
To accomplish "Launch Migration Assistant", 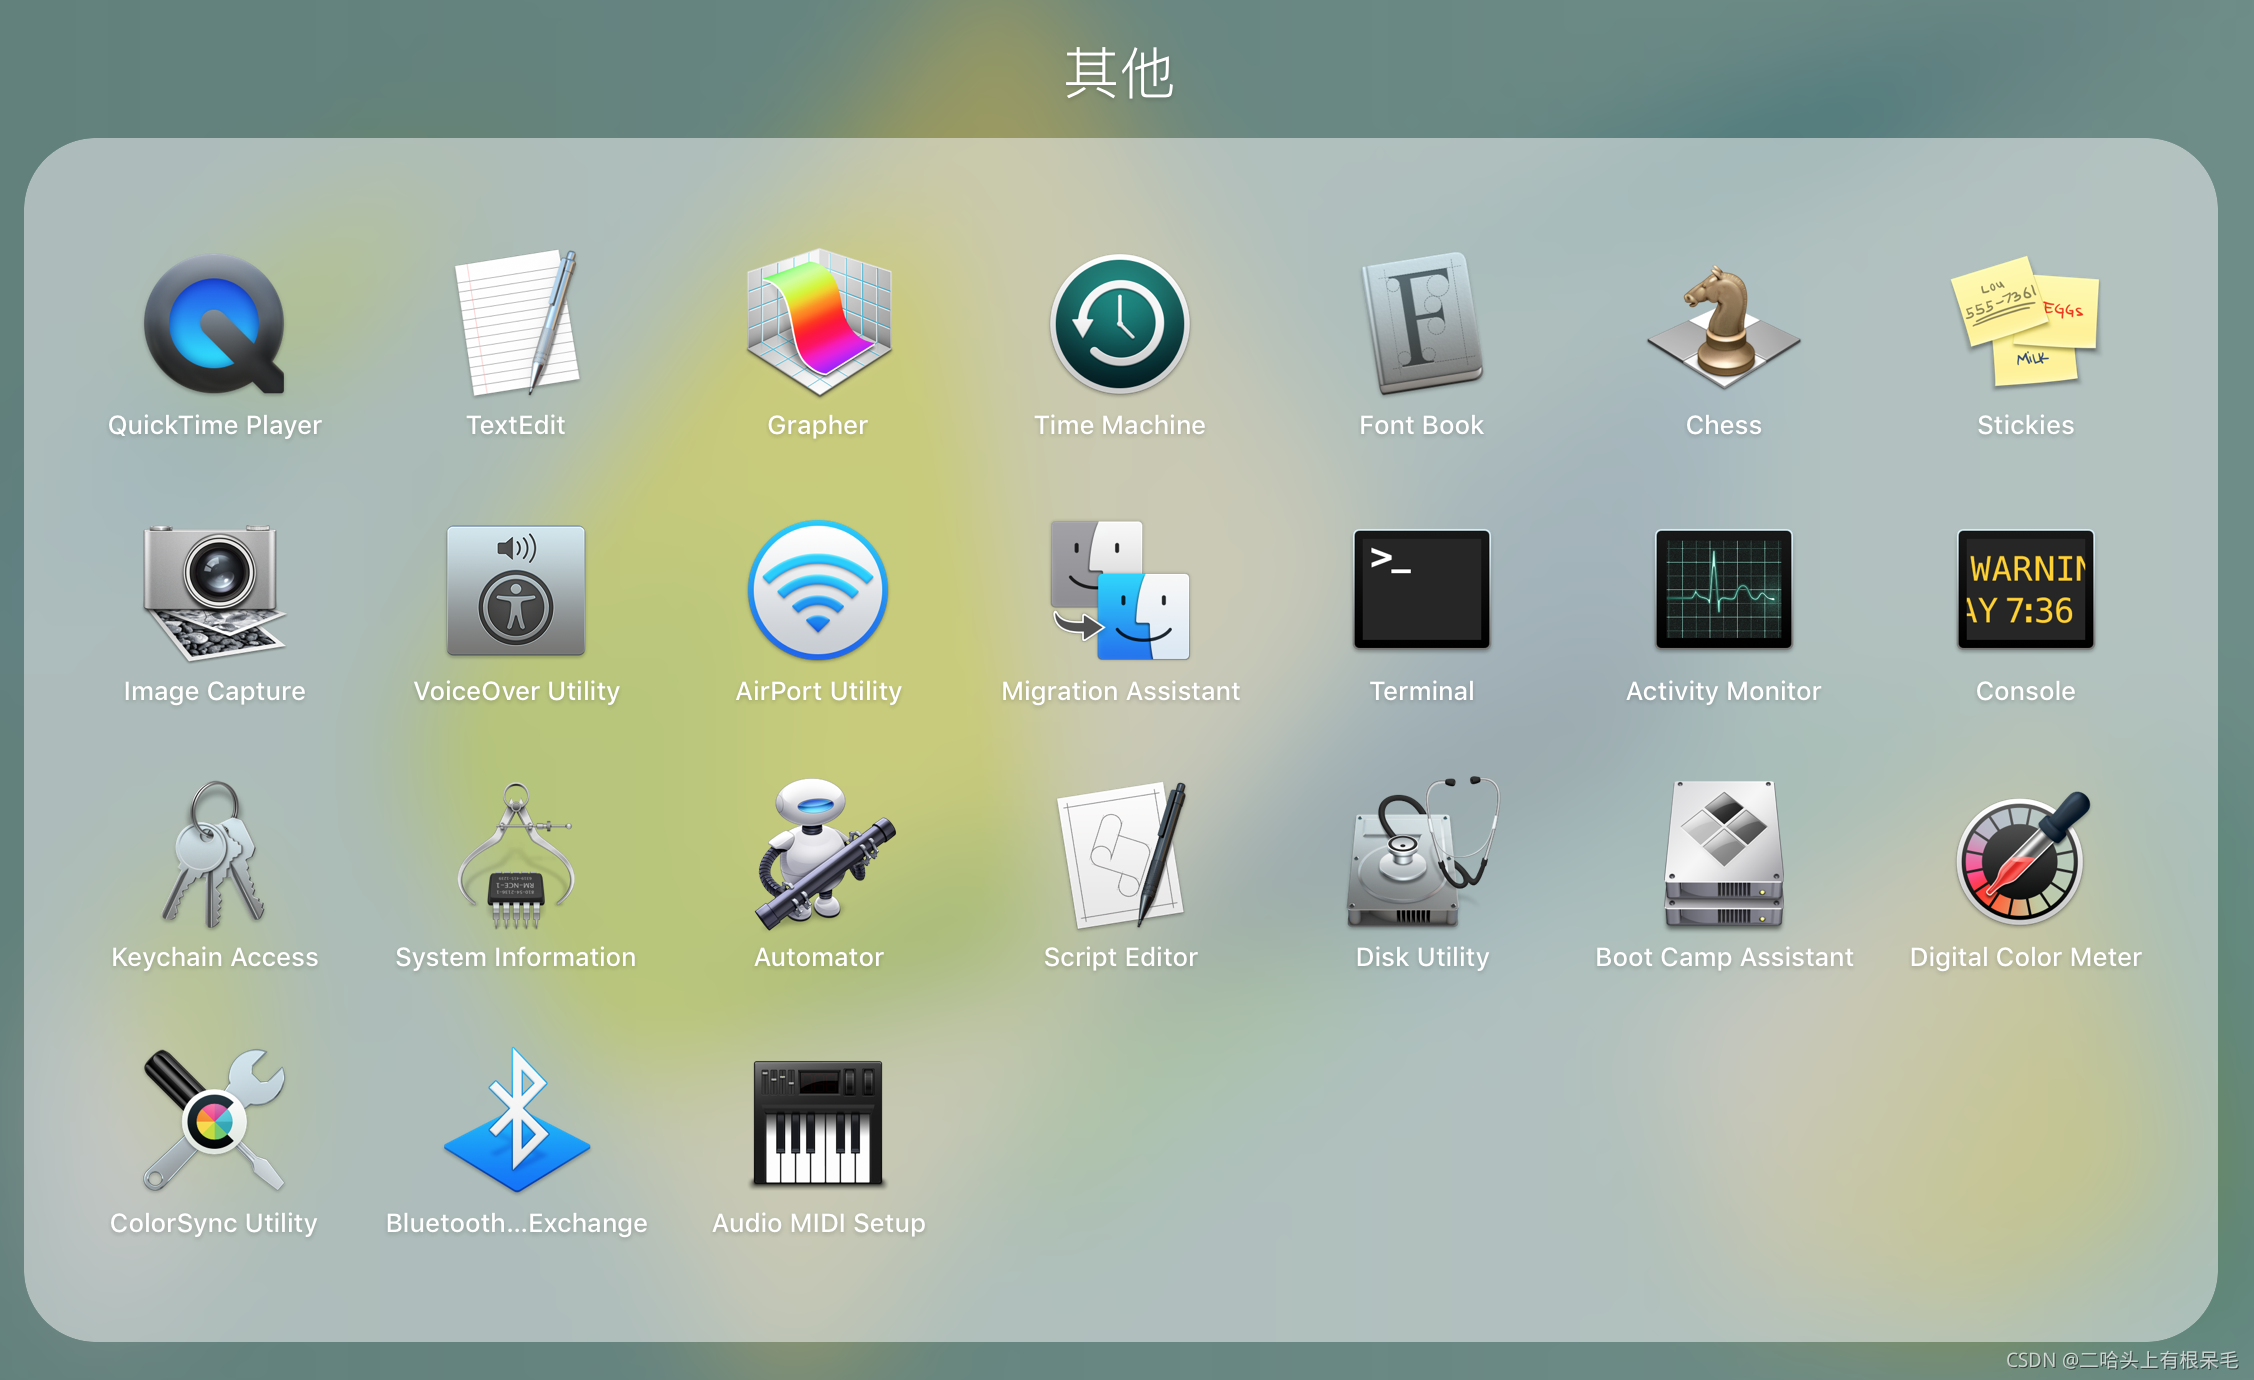I will coord(1119,591).
